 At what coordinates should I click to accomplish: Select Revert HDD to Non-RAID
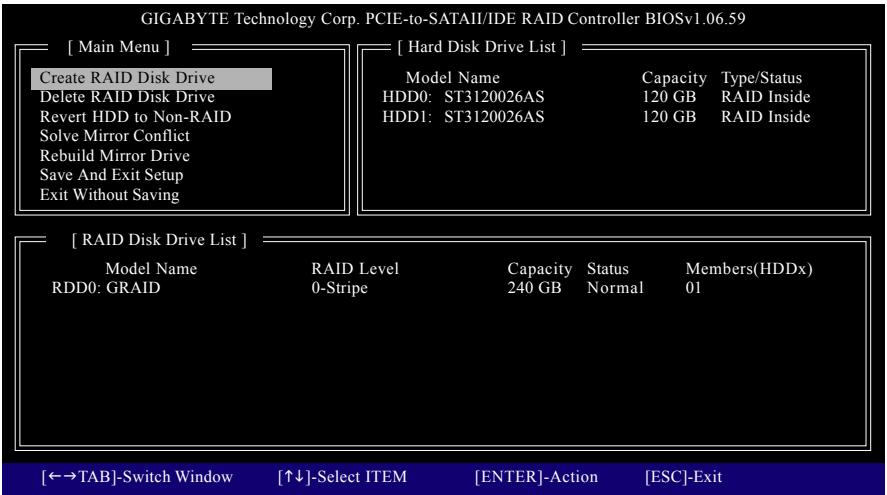(x=135, y=117)
